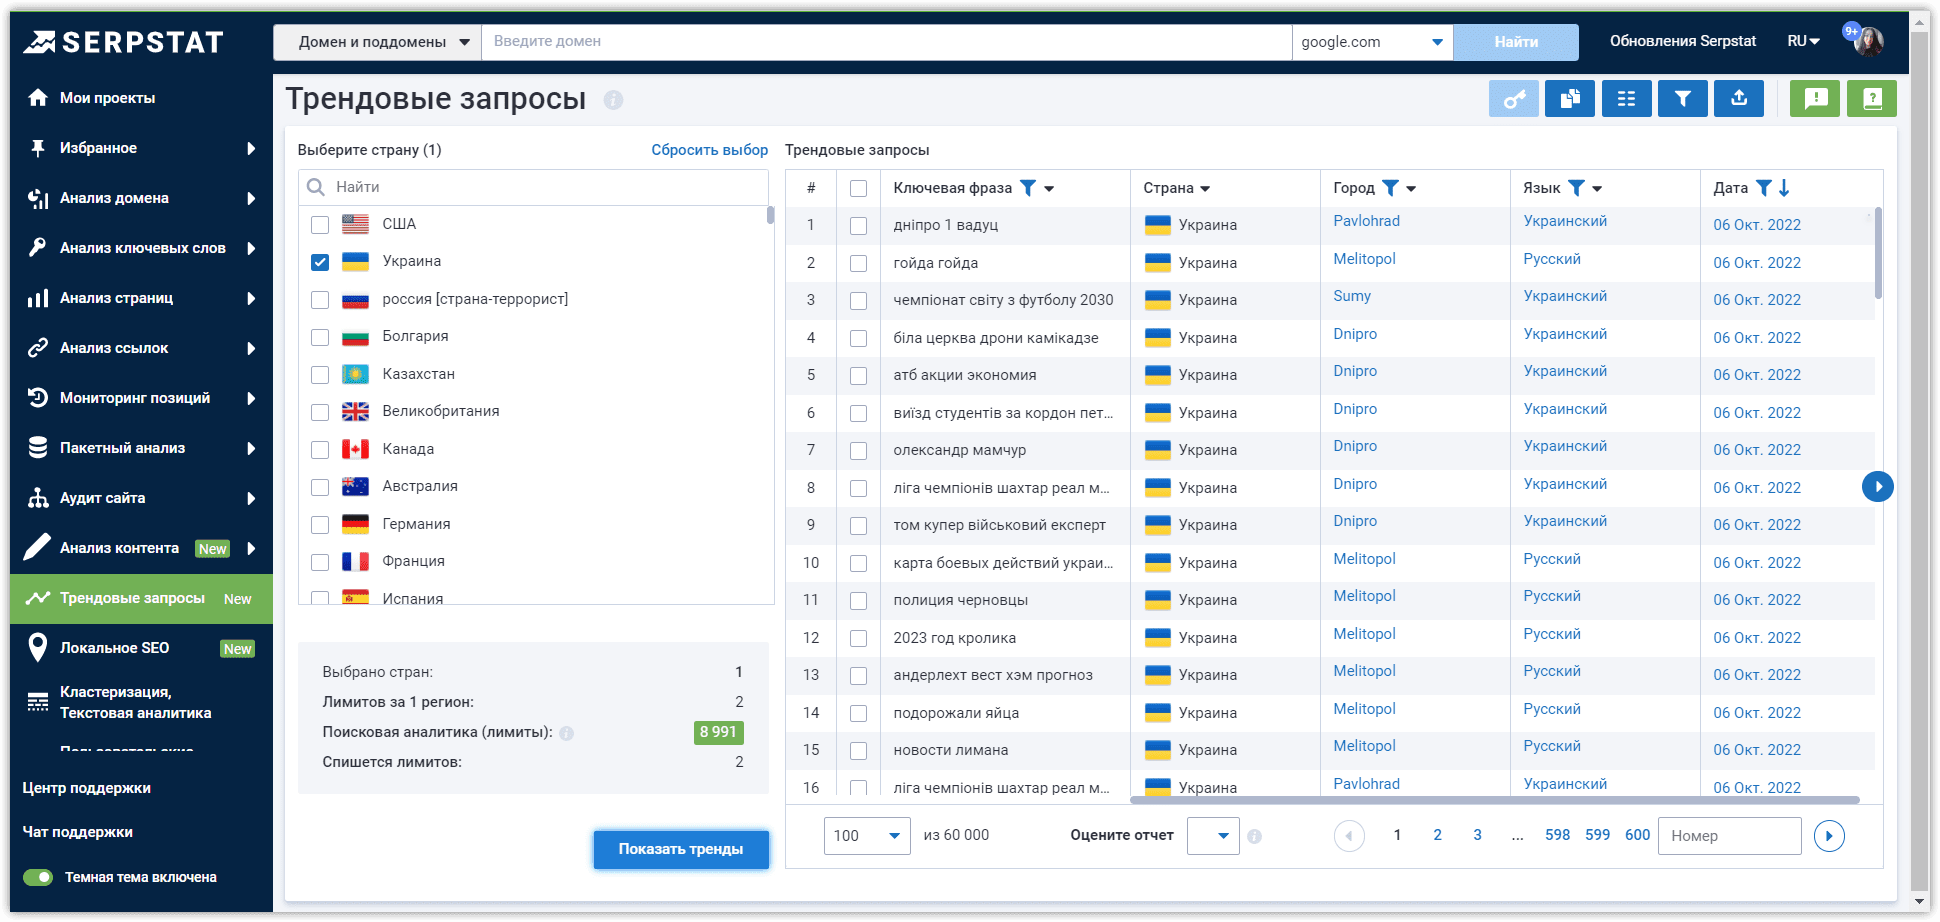Open the column settings toolbar icon

1627,98
